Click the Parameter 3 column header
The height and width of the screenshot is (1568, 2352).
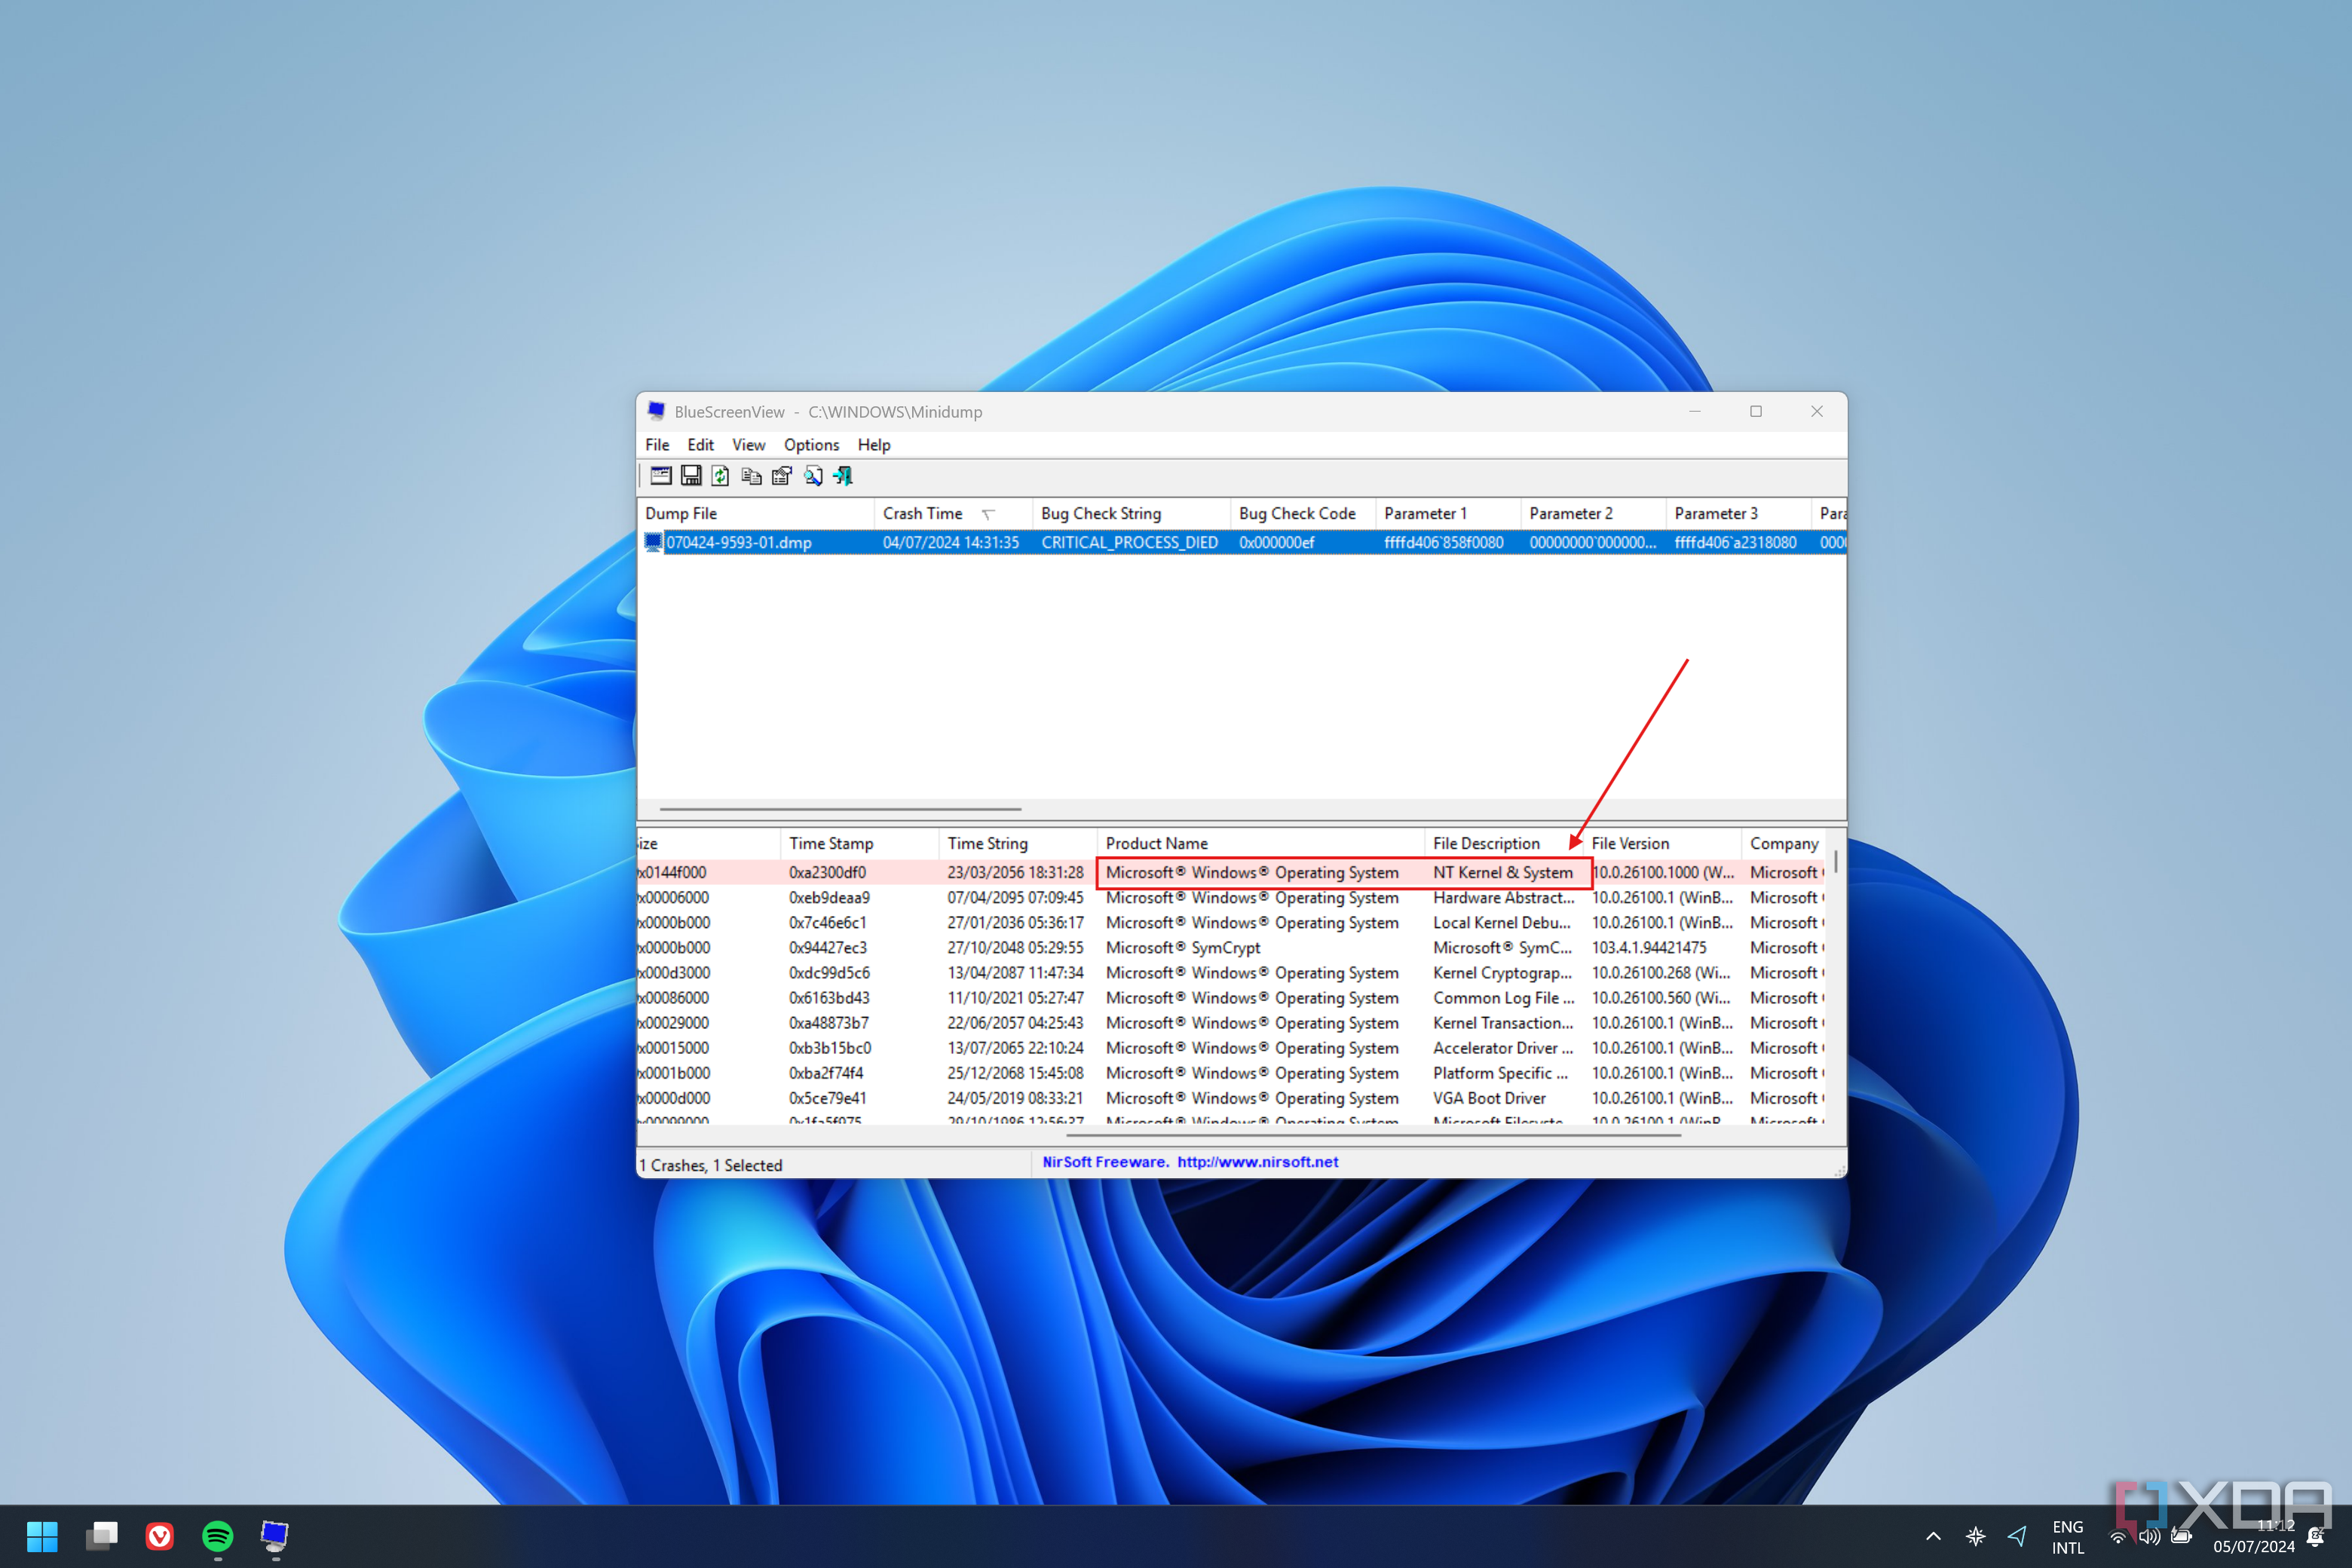click(1738, 513)
